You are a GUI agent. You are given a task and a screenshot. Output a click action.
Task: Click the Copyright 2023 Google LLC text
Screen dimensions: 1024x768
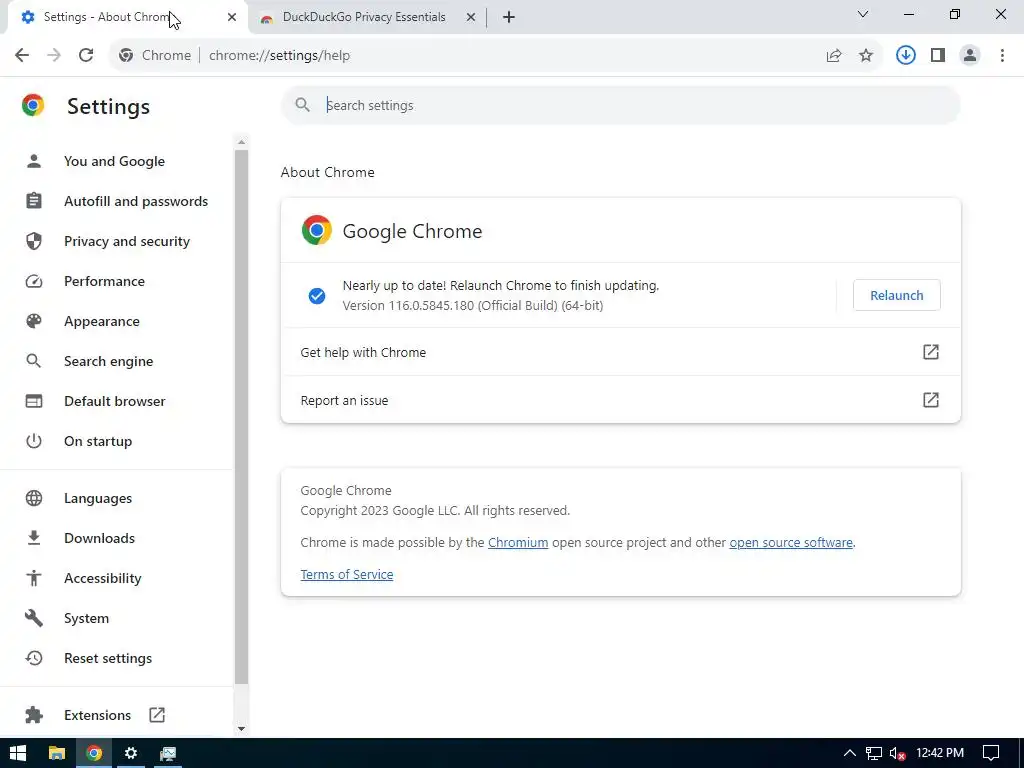click(435, 511)
